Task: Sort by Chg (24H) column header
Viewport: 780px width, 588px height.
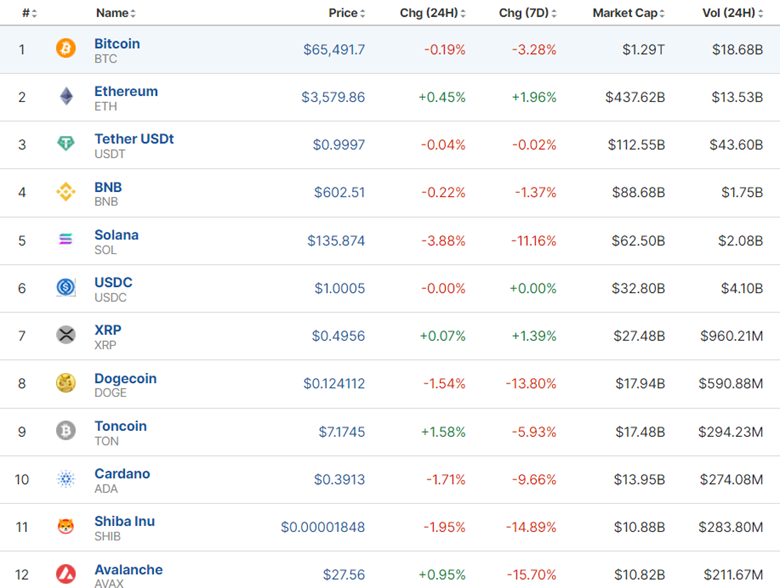Action: click(433, 13)
